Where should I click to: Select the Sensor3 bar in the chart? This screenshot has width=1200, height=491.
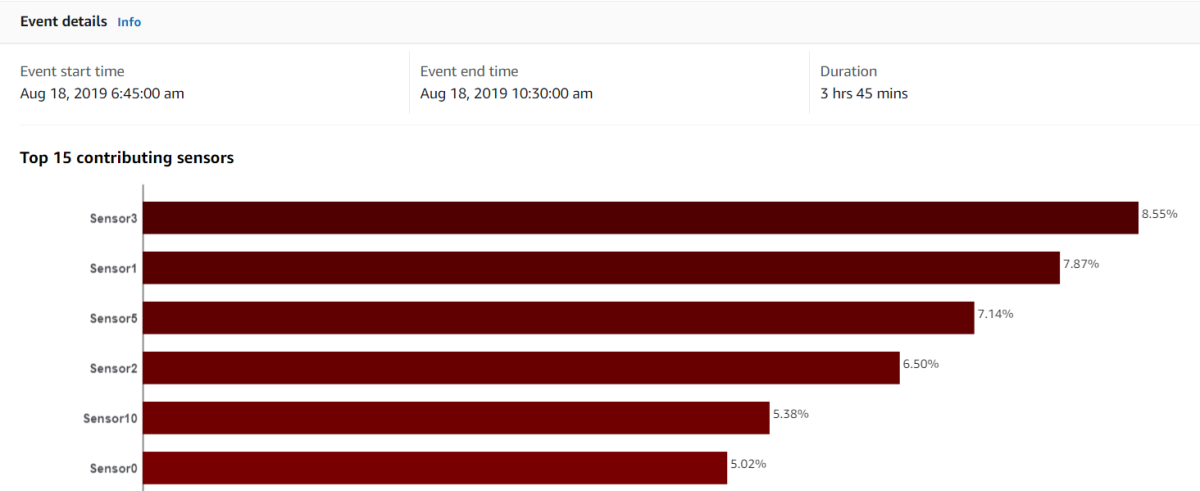[x=641, y=218]
